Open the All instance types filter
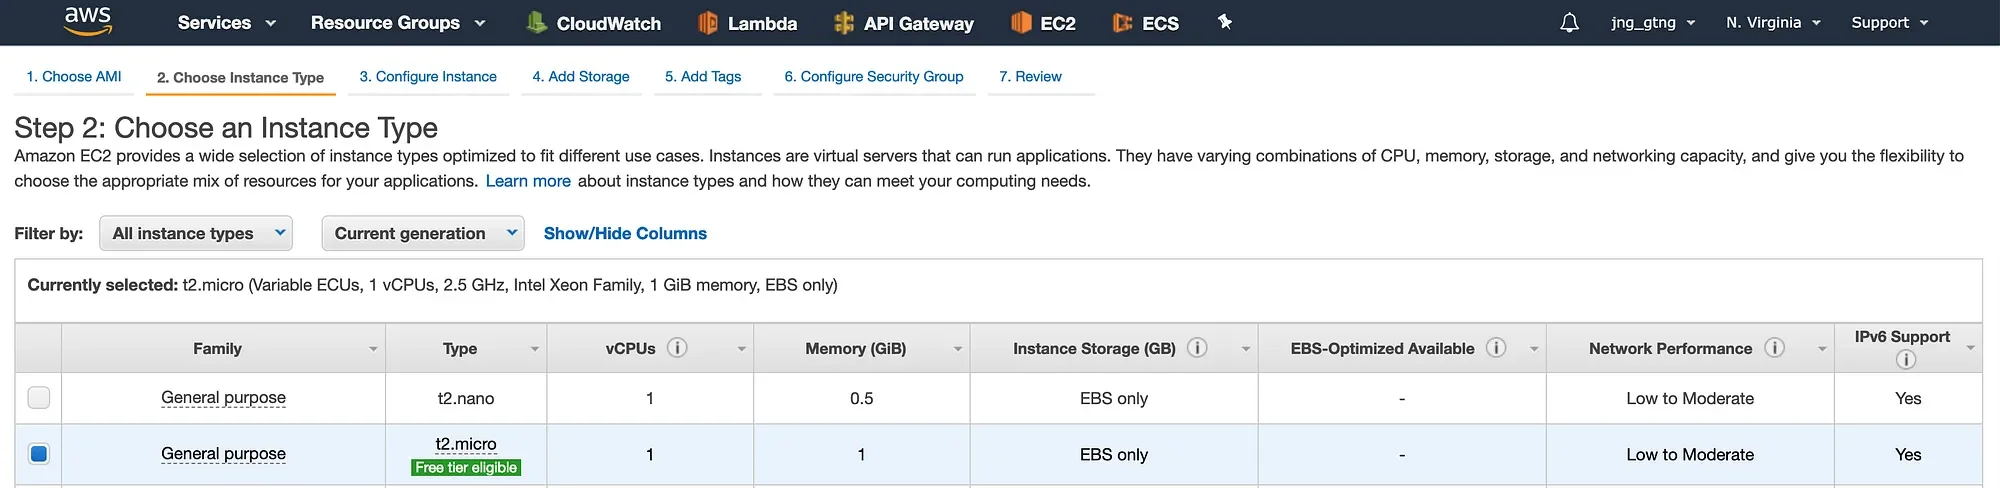This screenshot has width=2000, height=488. point(196,233)
